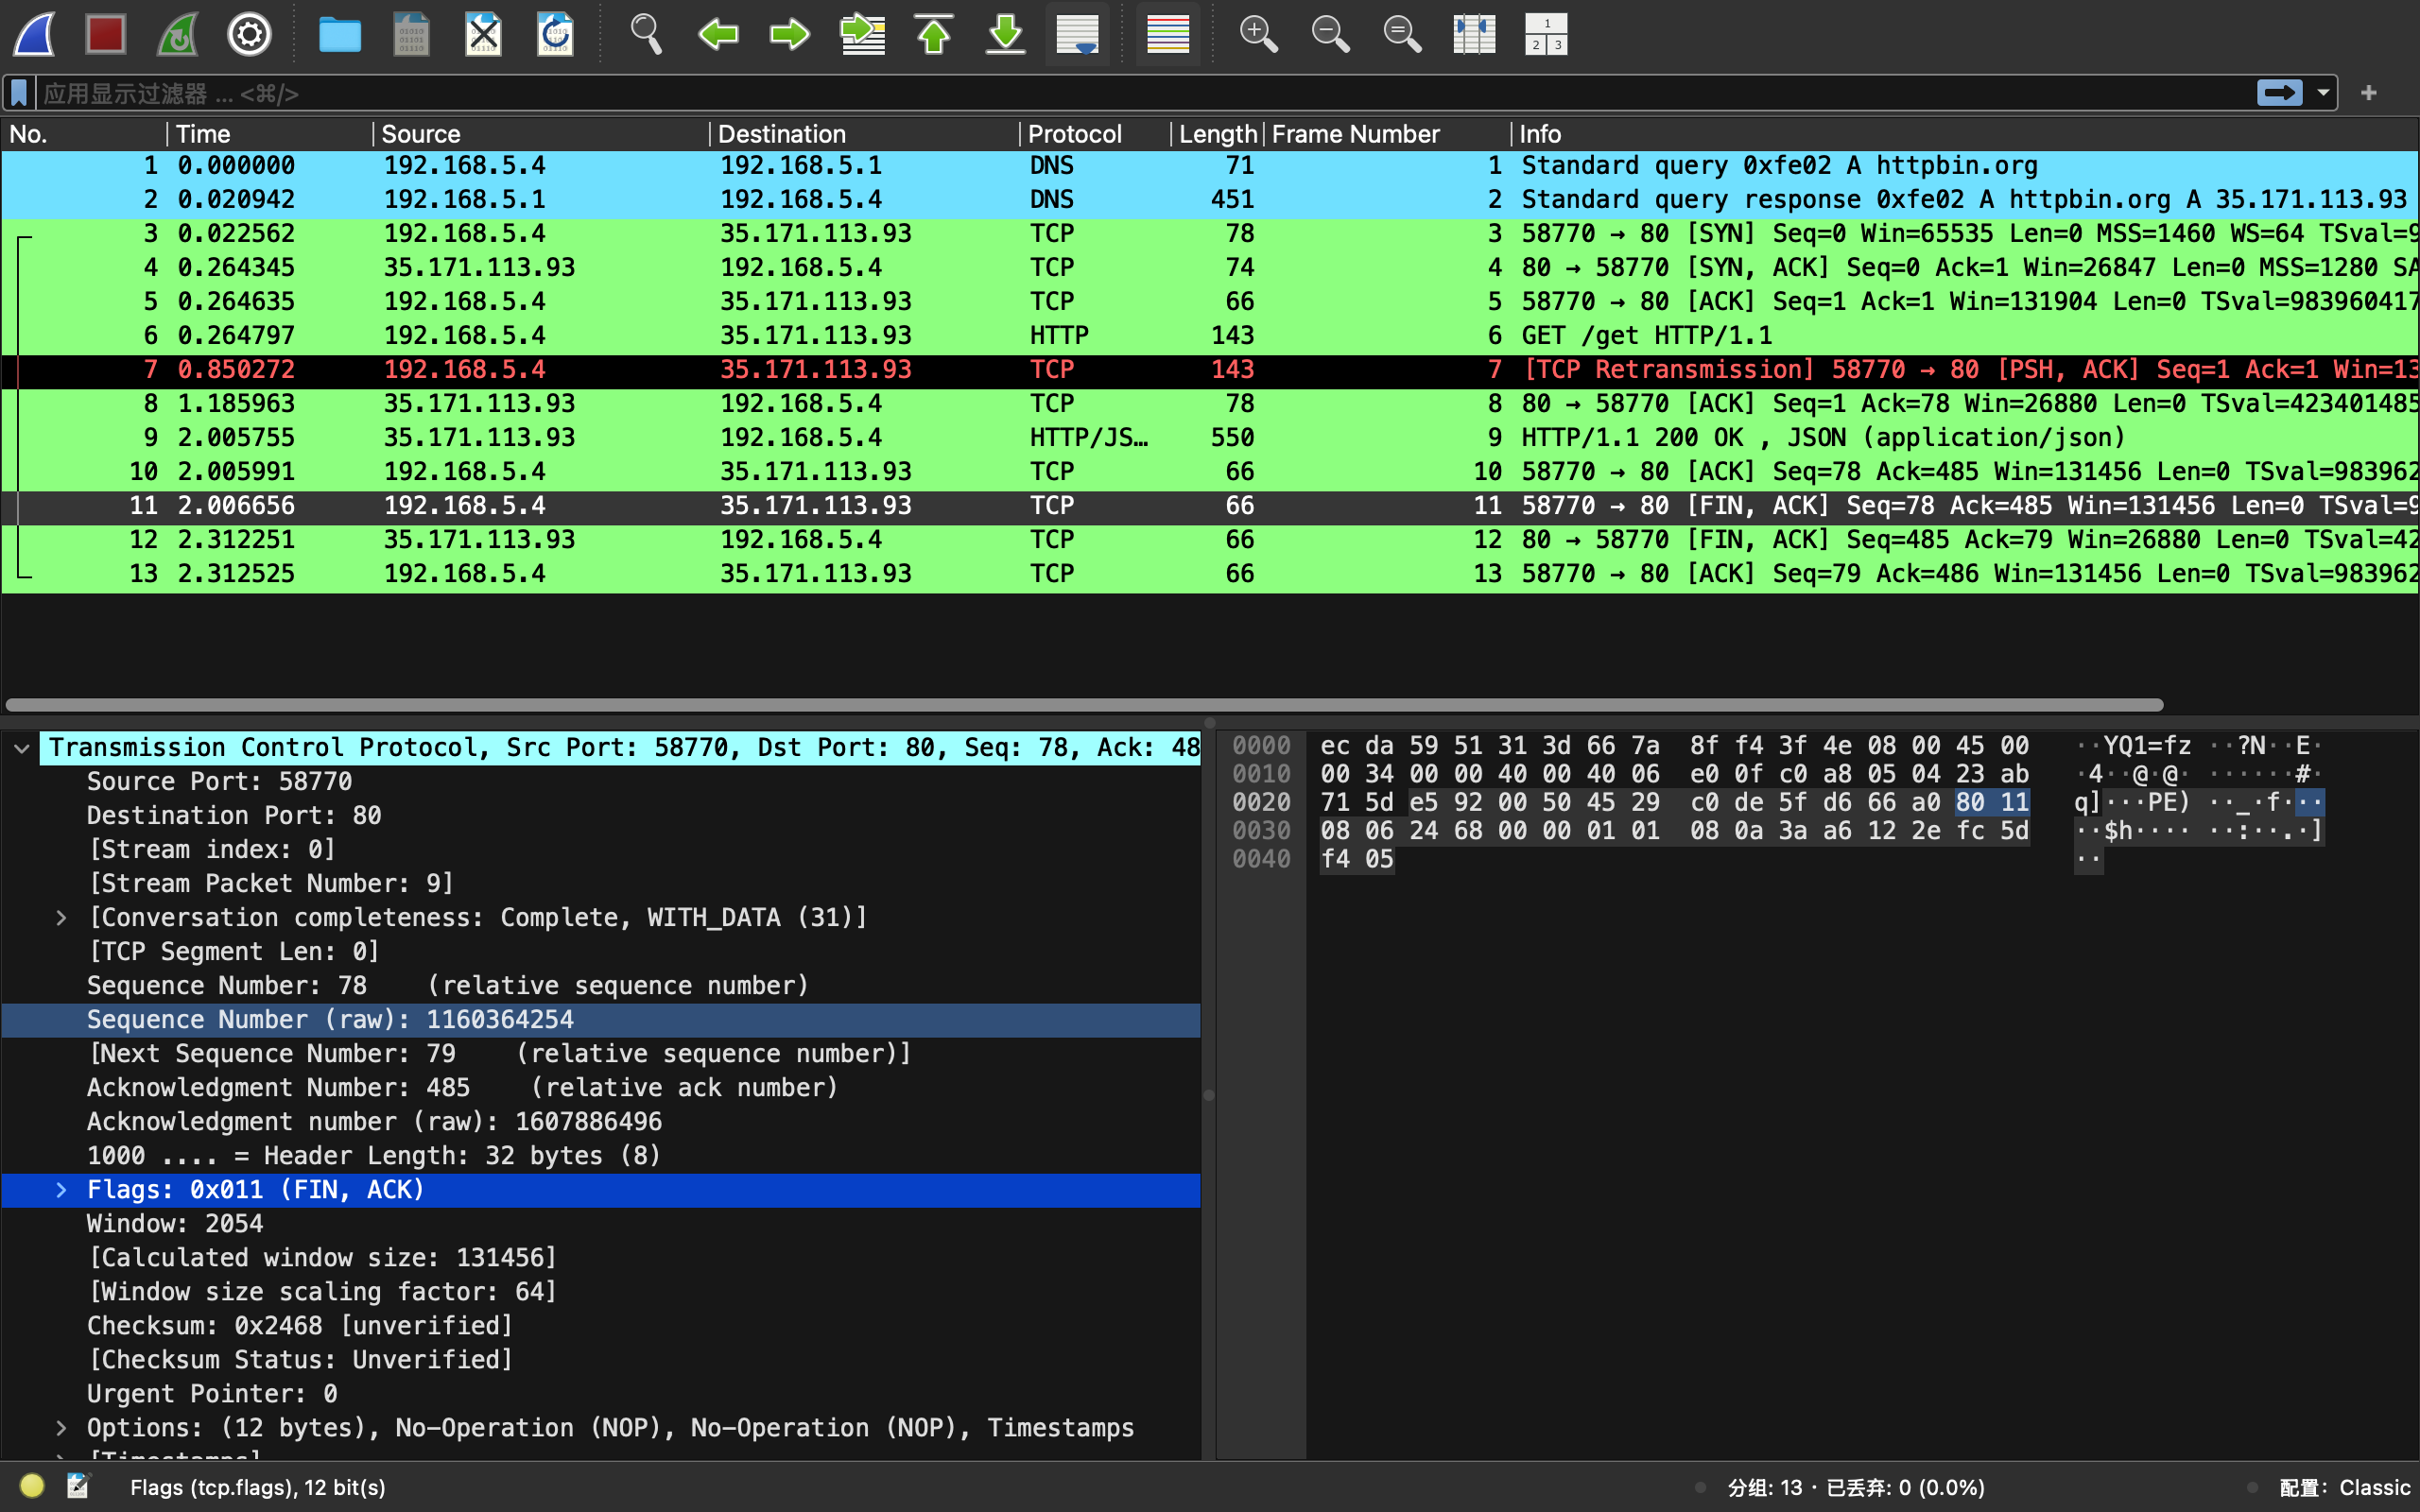2420x1512 pixels.
Task: Select Source Port: 58770 field
Action: pos(600,782)
